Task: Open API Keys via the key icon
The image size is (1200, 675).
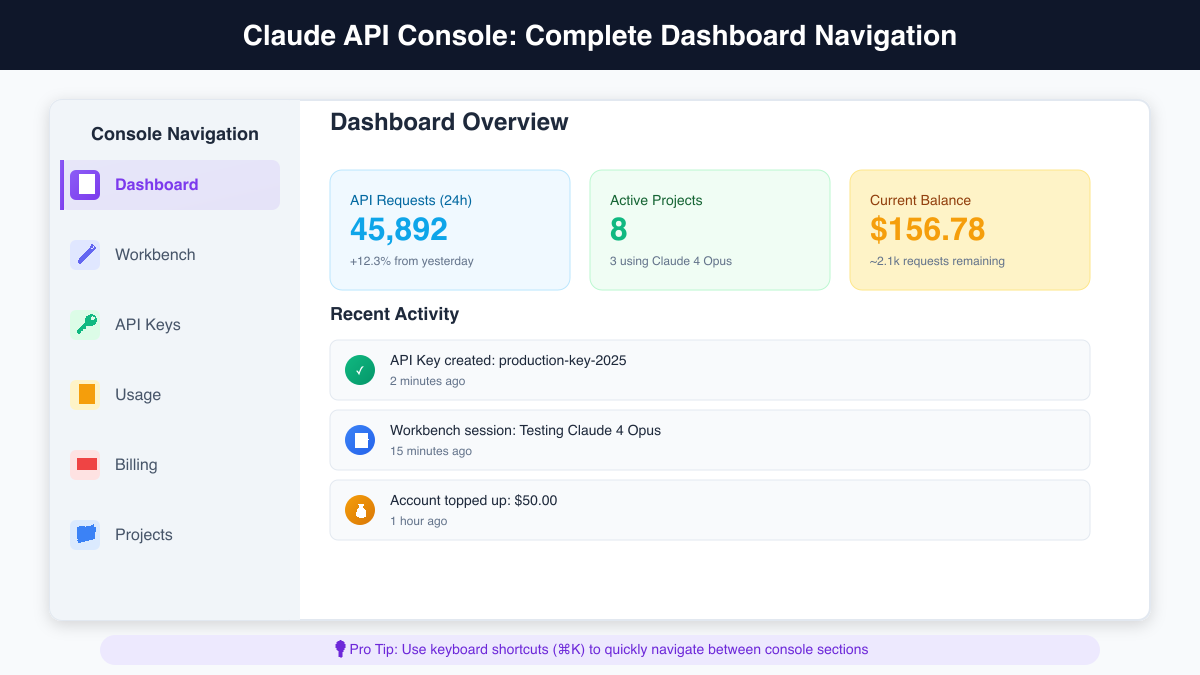Action: [84, 324]
